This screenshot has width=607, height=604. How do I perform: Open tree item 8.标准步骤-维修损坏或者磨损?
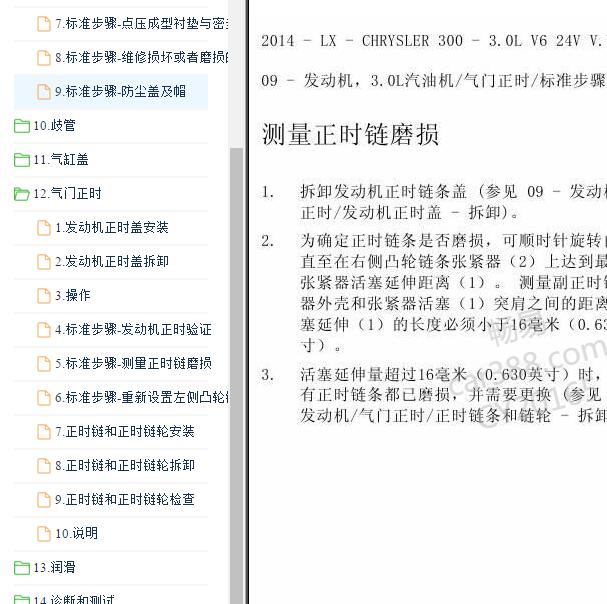(x=142, y=58)
